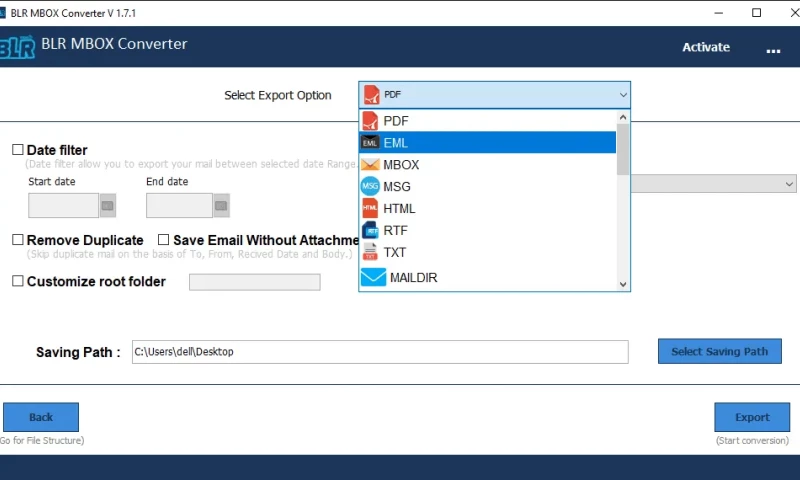Choose HTML from export list
The width and height of the screenshot is (800, 480).
[488, 209]
